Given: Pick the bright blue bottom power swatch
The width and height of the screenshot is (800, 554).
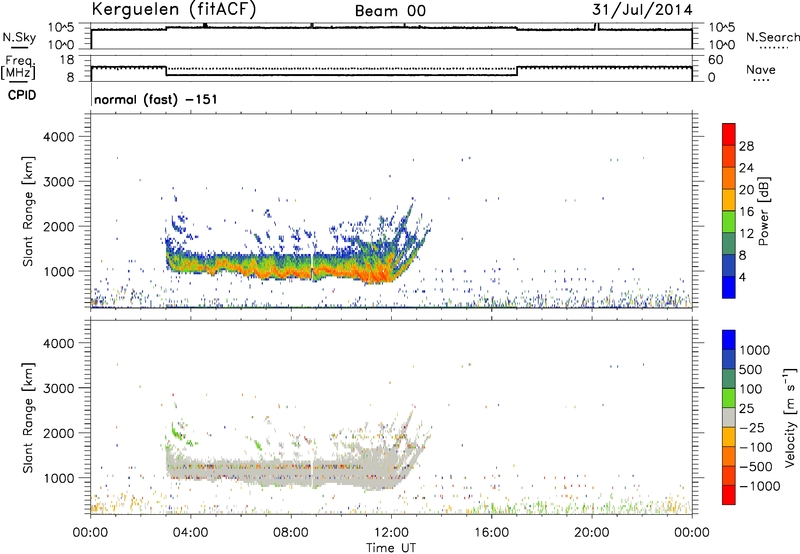Looking at the screenshot, I should tap(729, 288).
